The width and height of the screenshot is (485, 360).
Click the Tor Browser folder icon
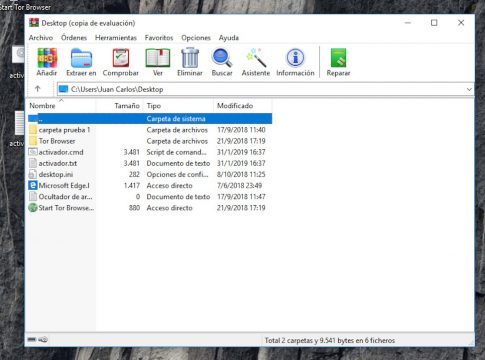pyautogui.click(x=33, y=141)
